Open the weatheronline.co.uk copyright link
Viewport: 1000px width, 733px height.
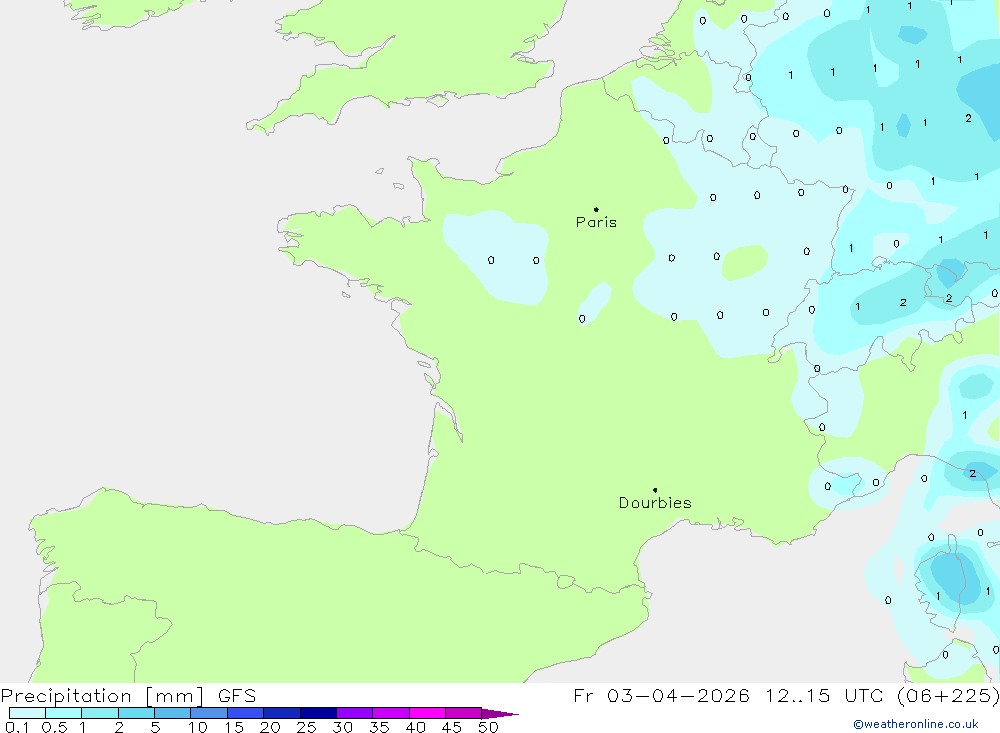(x=915, y=724)
